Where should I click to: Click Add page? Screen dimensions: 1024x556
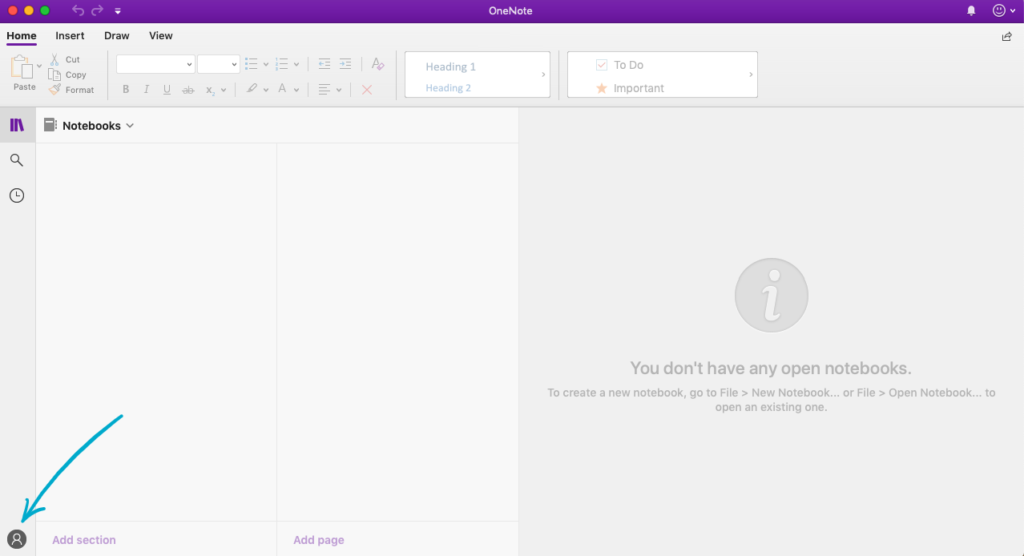(318, 540)
